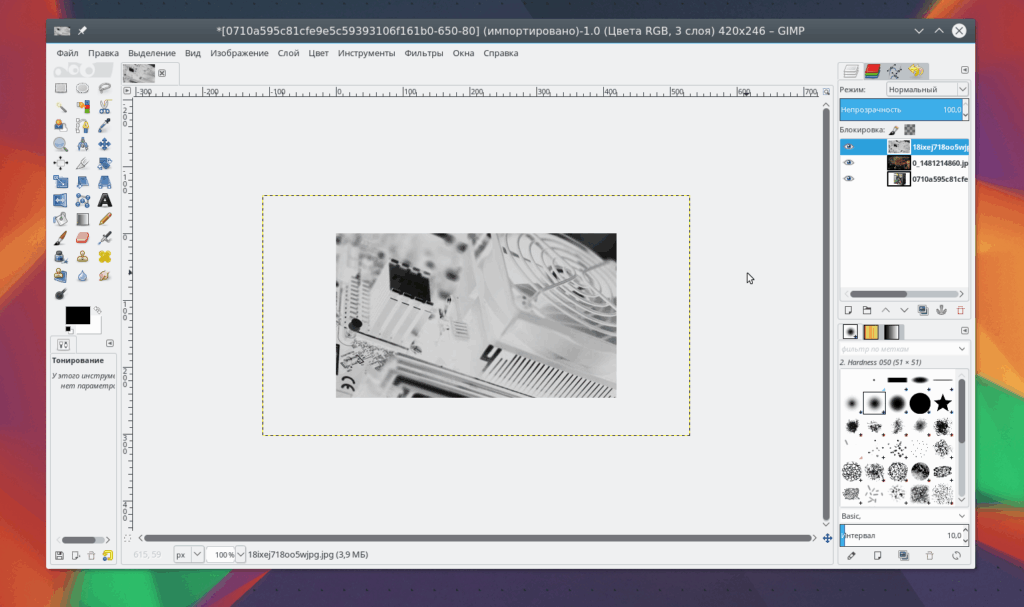Open the Фильтры menu
The height and width of the screenshot is (607, 1024).
coord(423,54)
